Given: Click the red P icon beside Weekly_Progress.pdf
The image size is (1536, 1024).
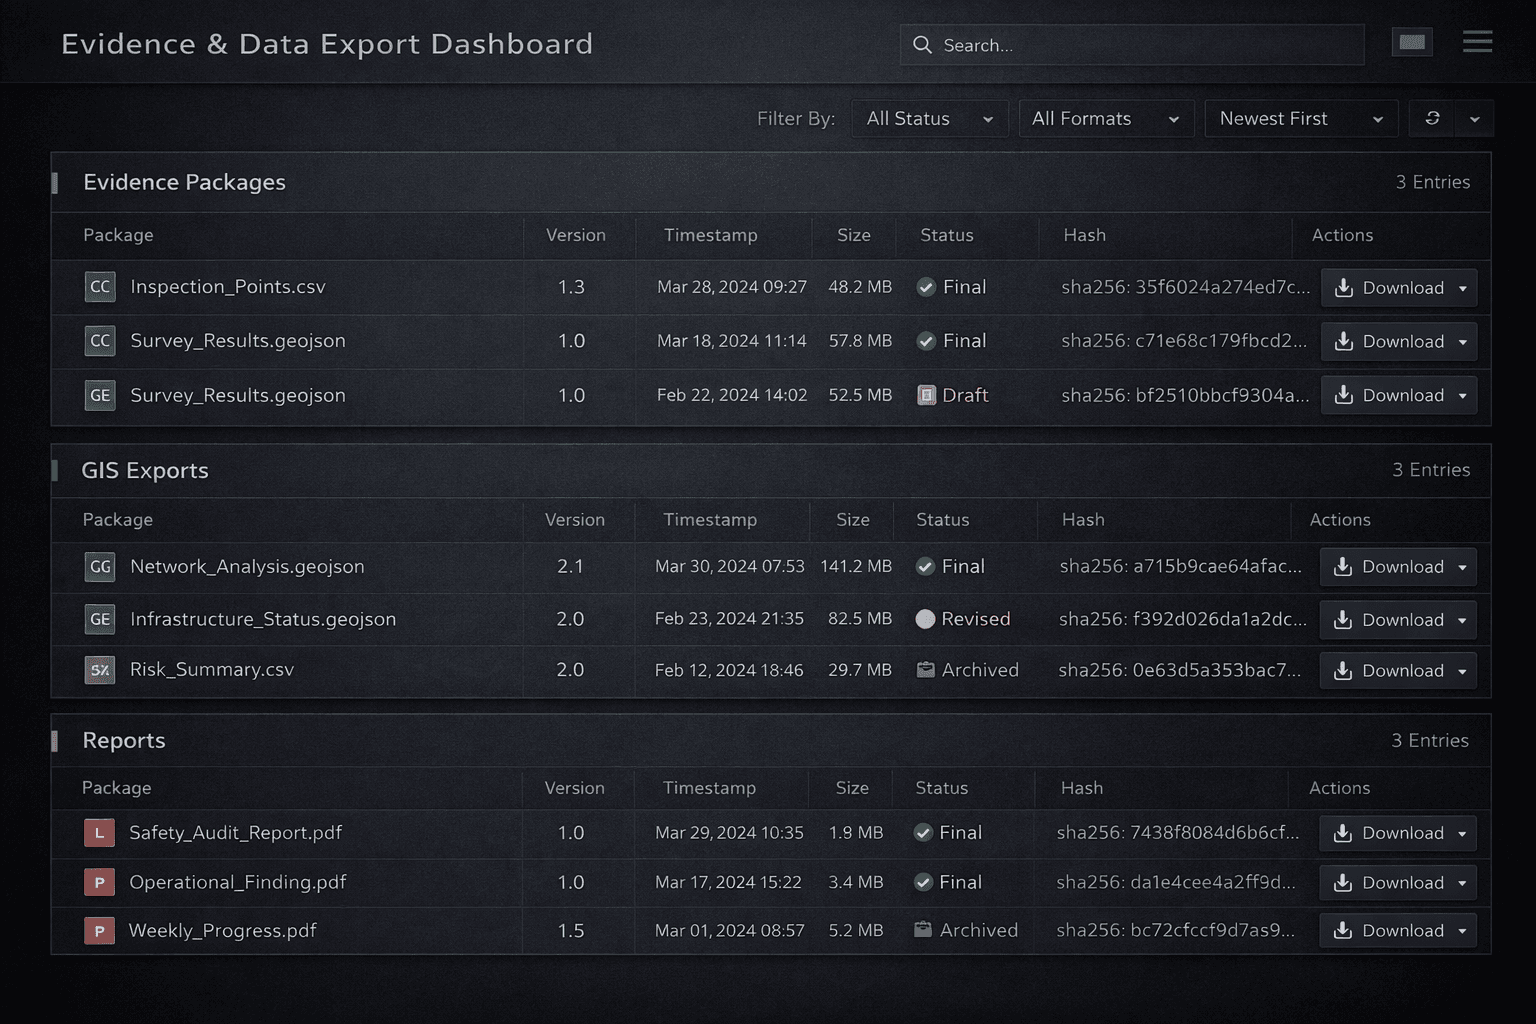Looking at the screenshot, I should [x=99, y=931].
